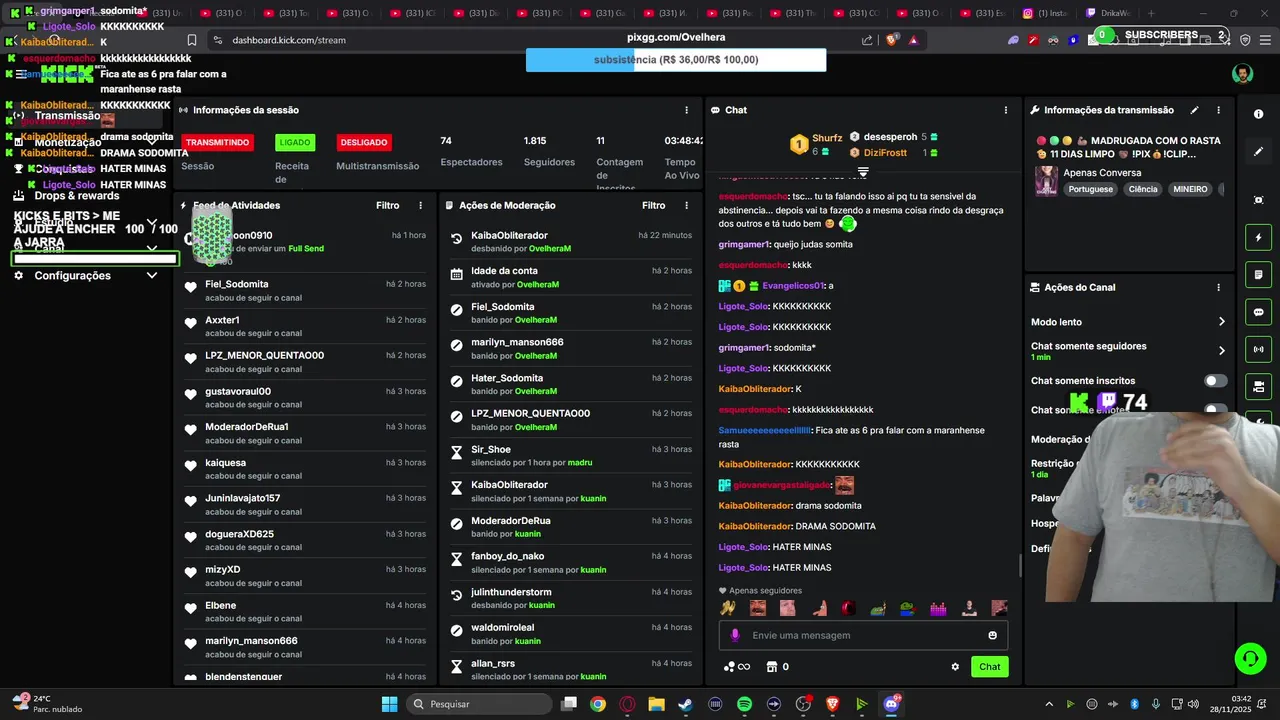Open chat settings gear icon
Image resolution: width=1280 pixels, height=720 pixels.
955,667
